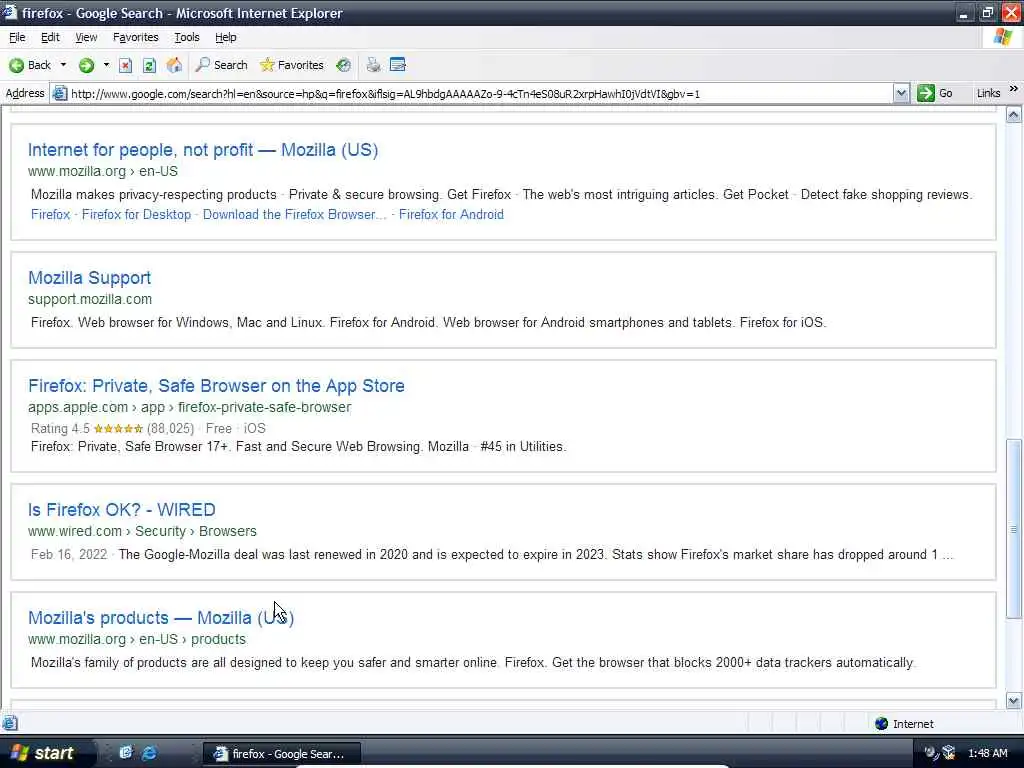This screenshot has width=1024, height=768.
Task: Open 'Is Firefox OK? - WIRED' result
Action: 121,509
